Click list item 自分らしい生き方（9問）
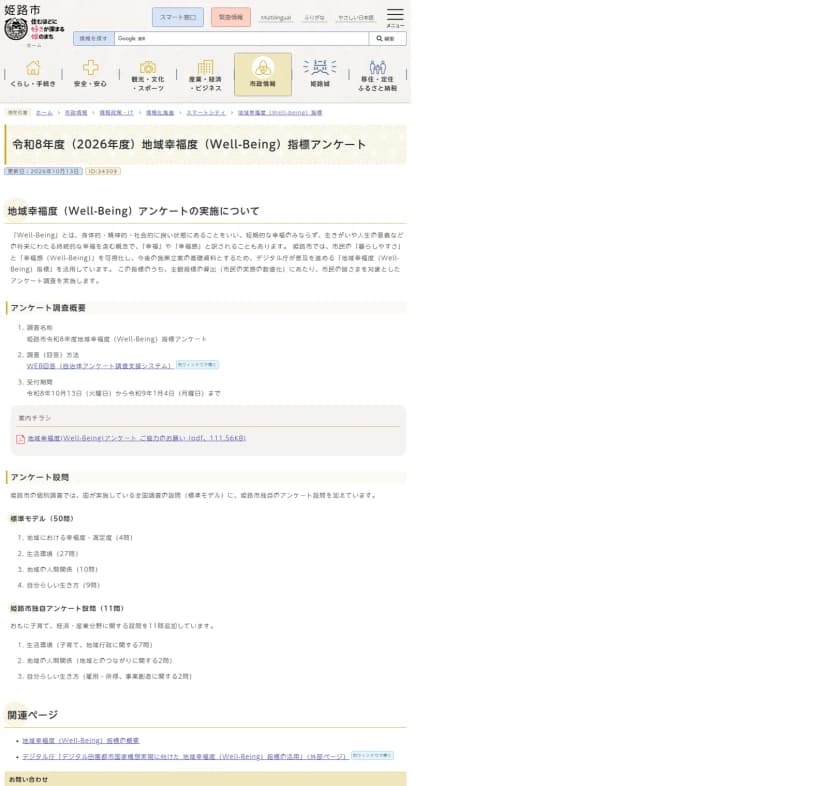This screenshot has height=786, width=828. (x=63, y=585)
